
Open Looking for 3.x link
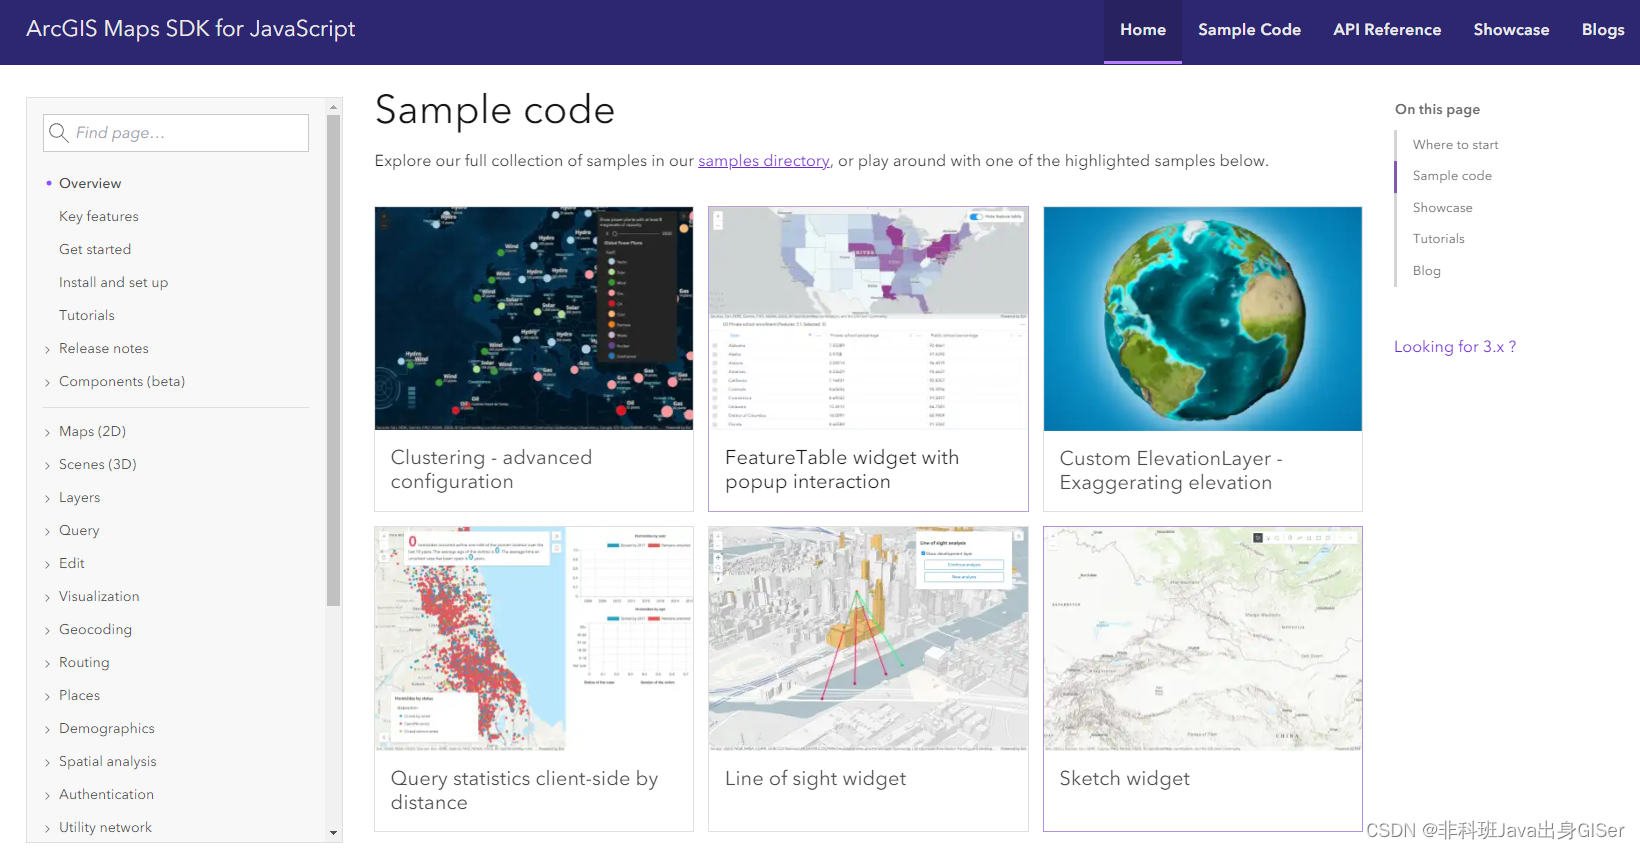[x=1455, y=347]
